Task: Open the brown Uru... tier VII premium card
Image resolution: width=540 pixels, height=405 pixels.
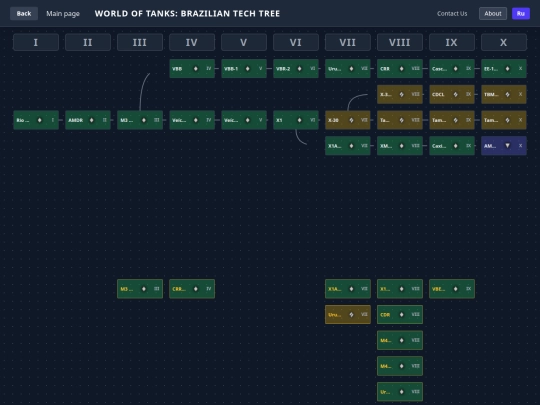Action: (x=348, y=314)
